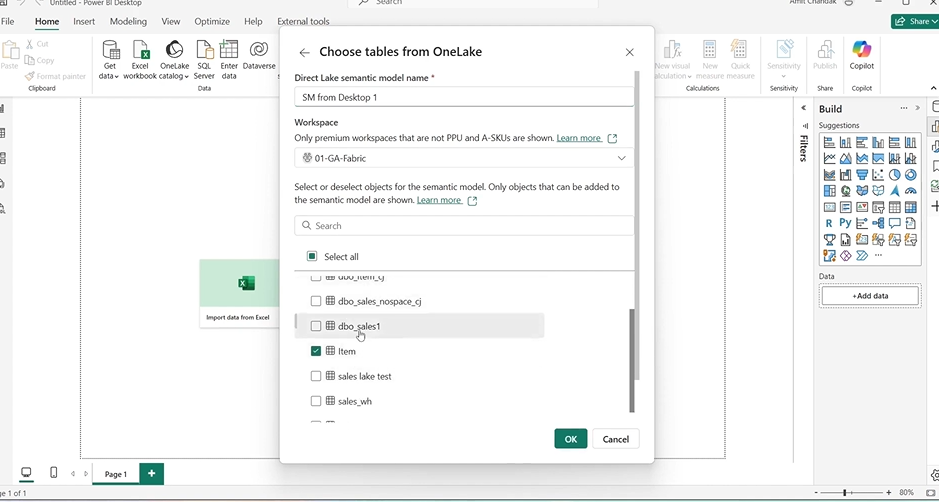Image resolution: width=939 pixels, height=502 pixels.
Task: Check the sales lake test checkbox
Action: [316, 376]
